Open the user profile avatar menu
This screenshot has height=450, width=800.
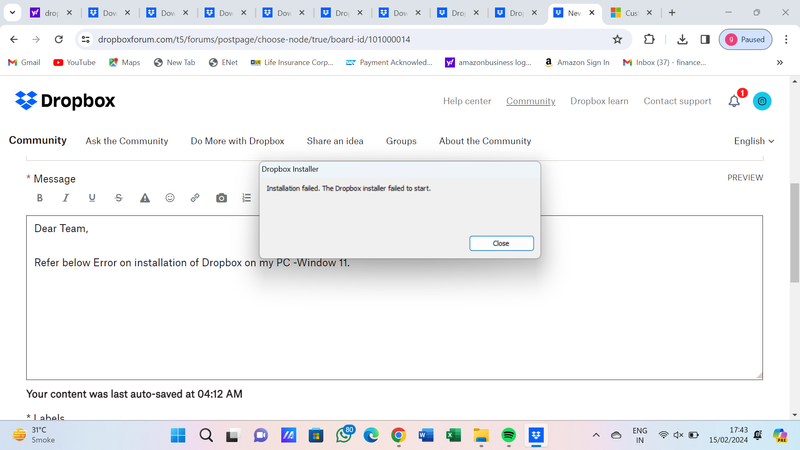(x=762, y=101)
